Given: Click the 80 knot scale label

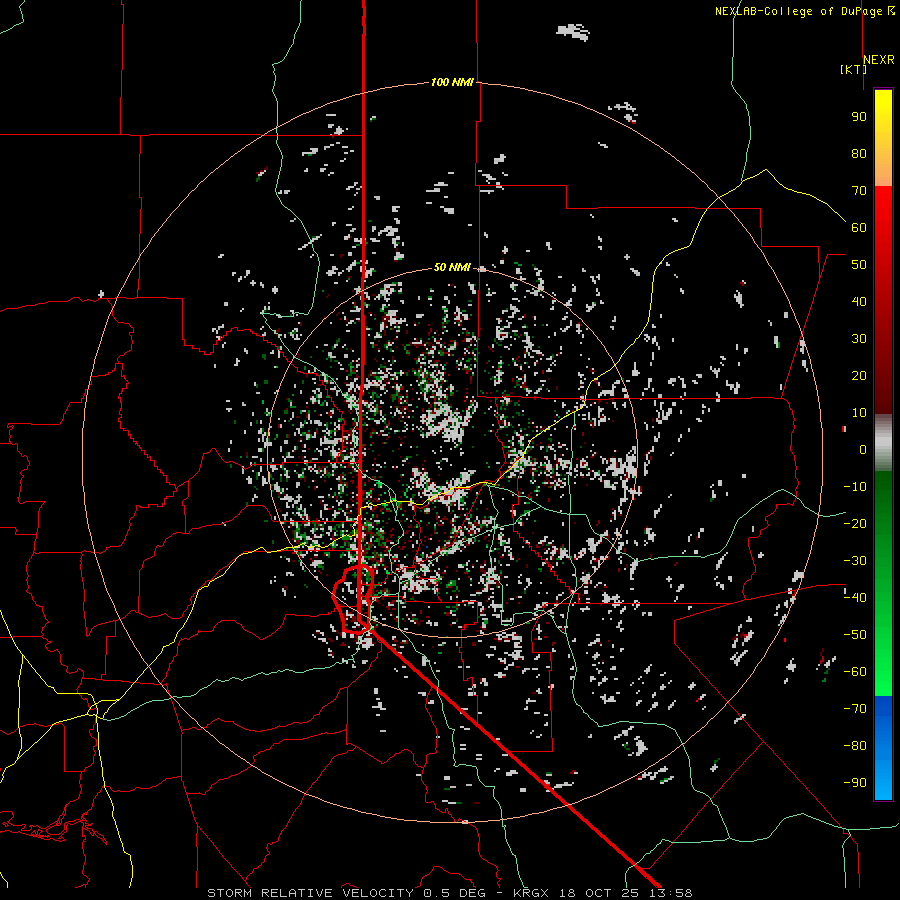Looking at the screenshot, I should coord(859,153).
